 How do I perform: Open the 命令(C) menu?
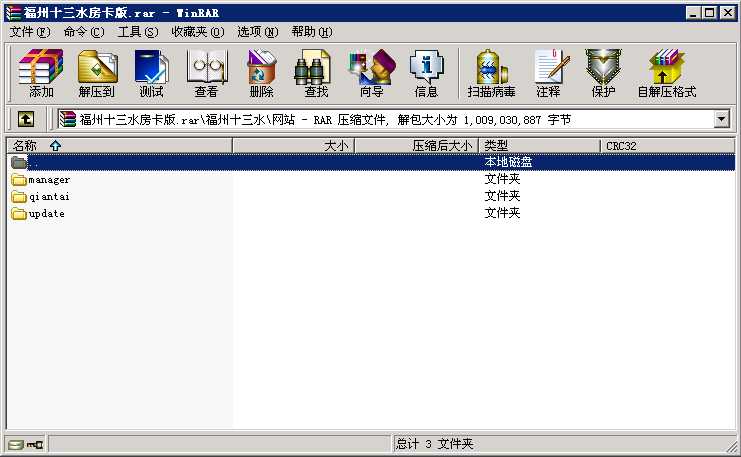(84, 32)
